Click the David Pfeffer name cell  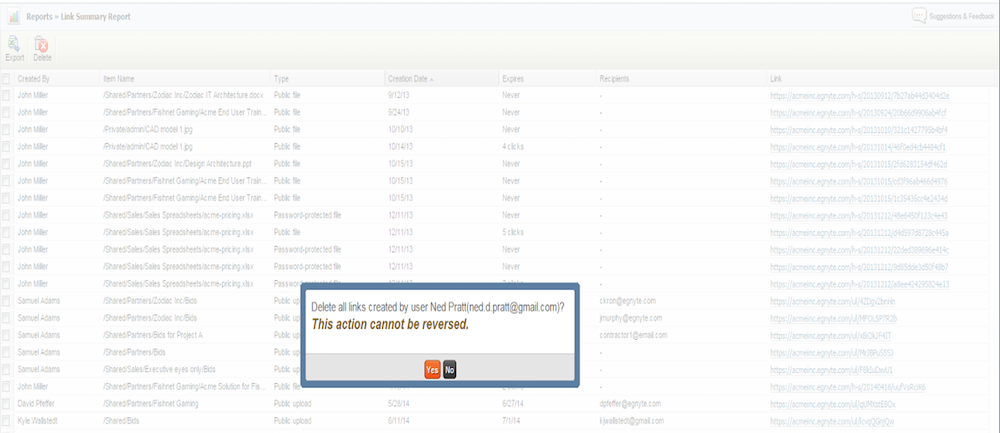(x=34, y=404)
